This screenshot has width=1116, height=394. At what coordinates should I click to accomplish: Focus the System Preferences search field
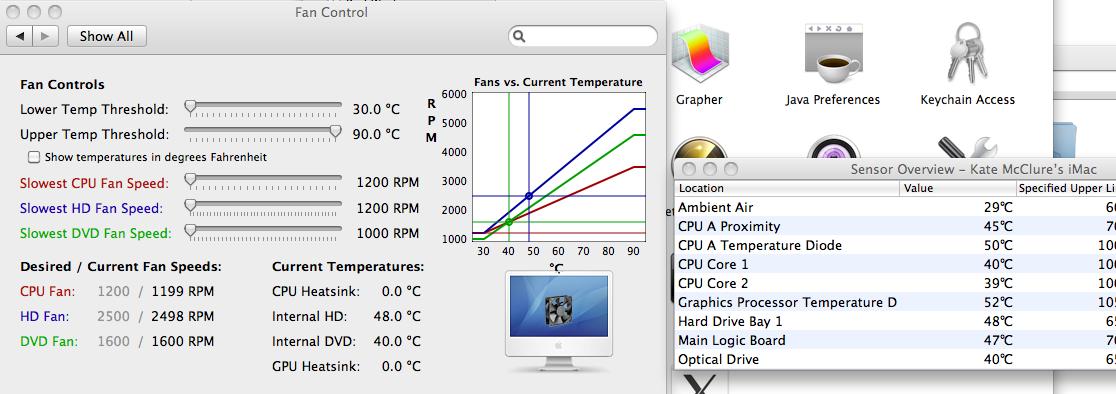(583, 36)
